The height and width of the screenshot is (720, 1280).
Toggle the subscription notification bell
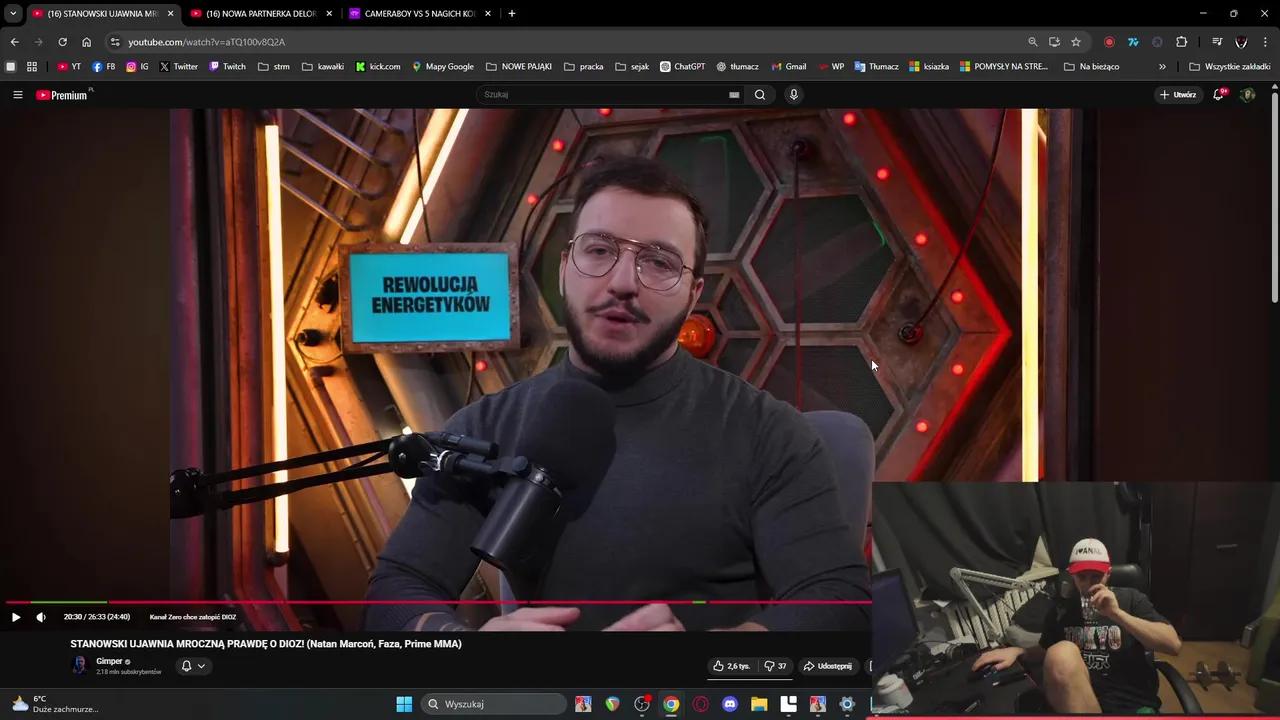tap(186, 666)
